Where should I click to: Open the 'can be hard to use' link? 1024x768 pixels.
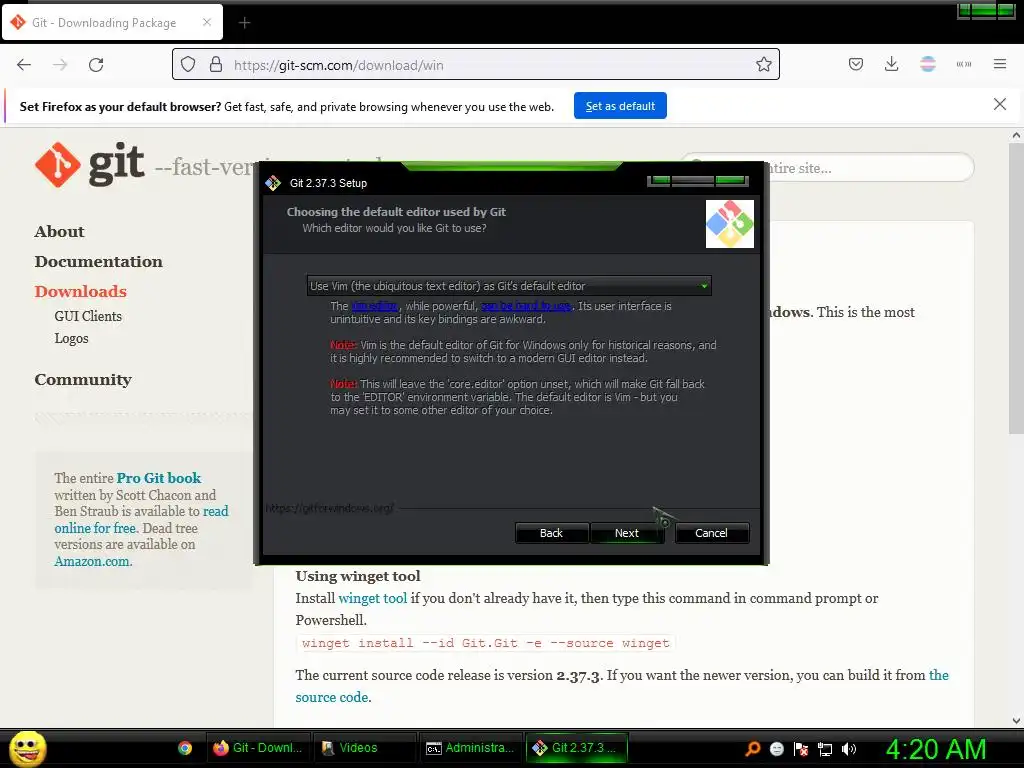[x=526, y=306]
